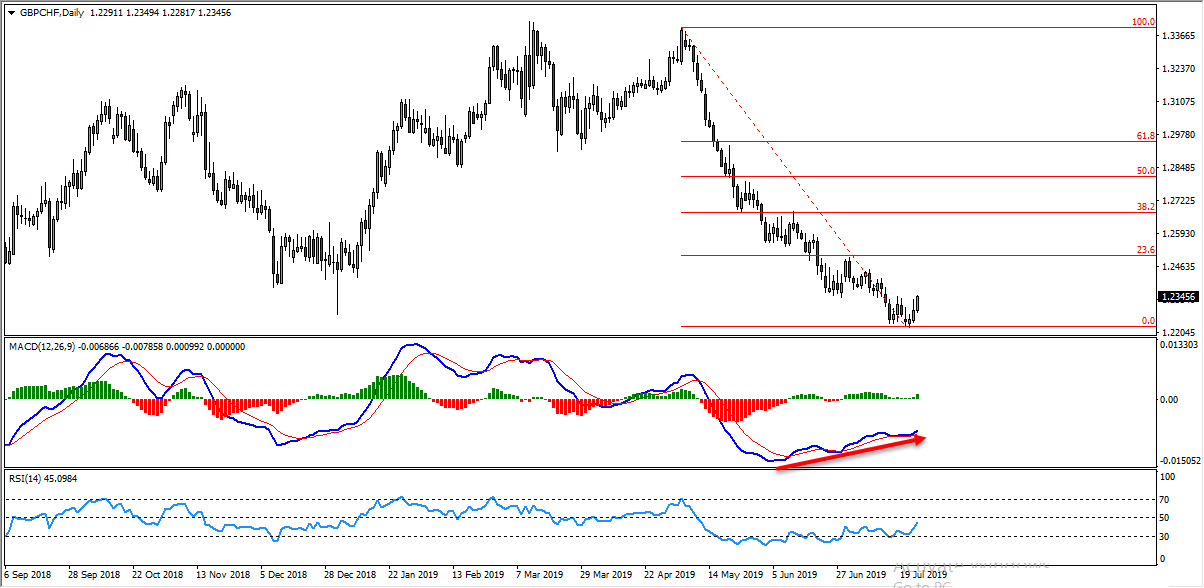This screenshot has width=1204, height=588.
Task: Click the 0.0 Fibonacci level label
Action: click(1147, 321)
